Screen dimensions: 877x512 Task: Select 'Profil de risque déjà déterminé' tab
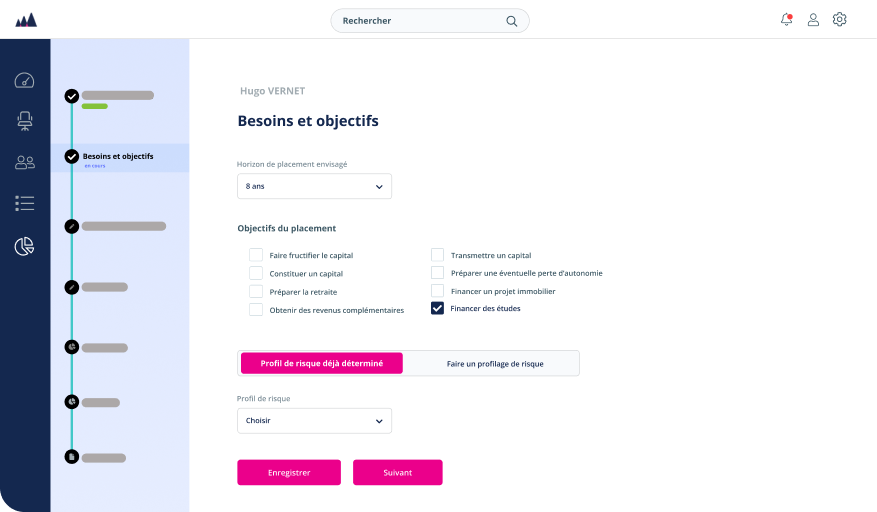pyautogui.click(x=322, y=363)
